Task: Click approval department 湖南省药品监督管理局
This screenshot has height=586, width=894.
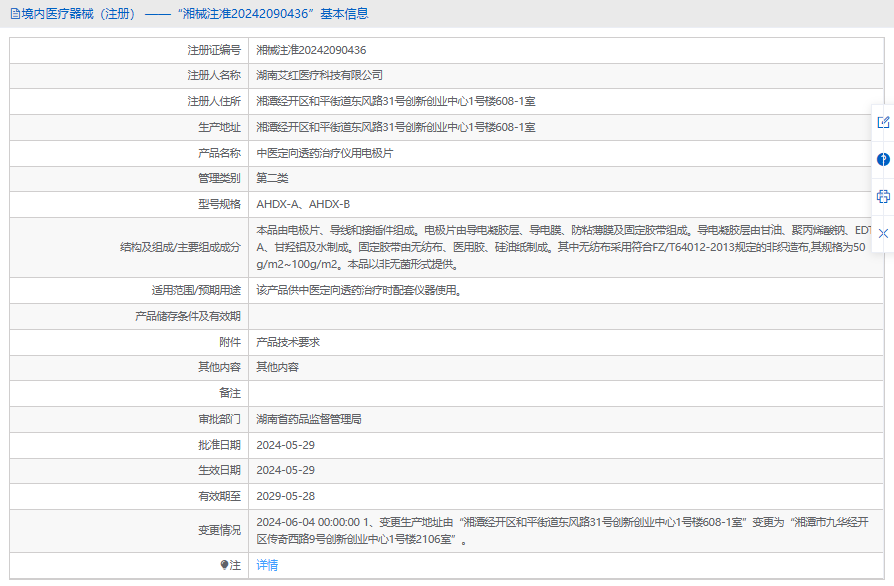Action: click(x=308, y=419)
